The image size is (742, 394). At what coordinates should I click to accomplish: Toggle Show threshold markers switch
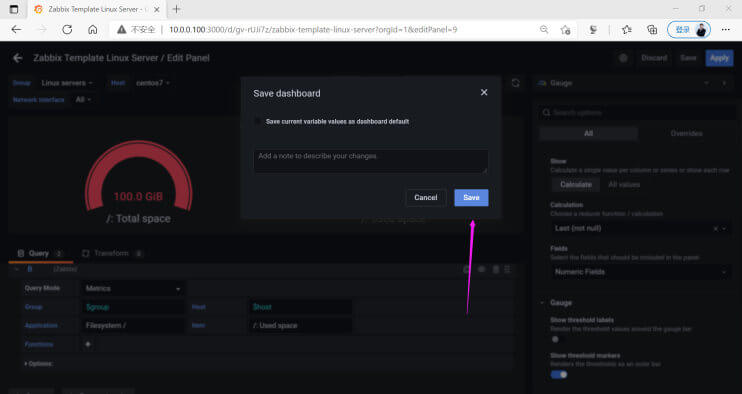pyautogui.click(x=558, y=375)
